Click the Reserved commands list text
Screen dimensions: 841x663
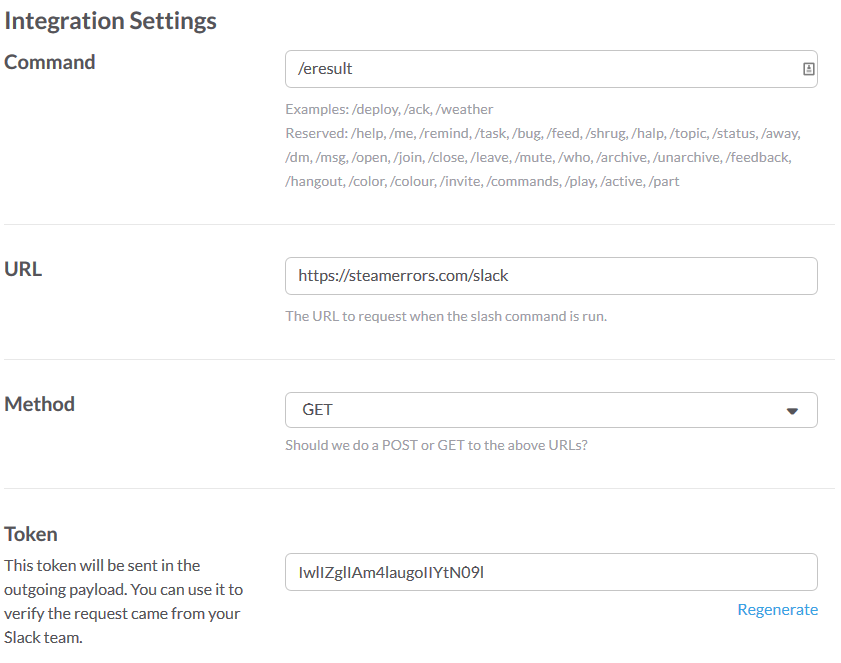pyautogui.click(x=543, y=157)
